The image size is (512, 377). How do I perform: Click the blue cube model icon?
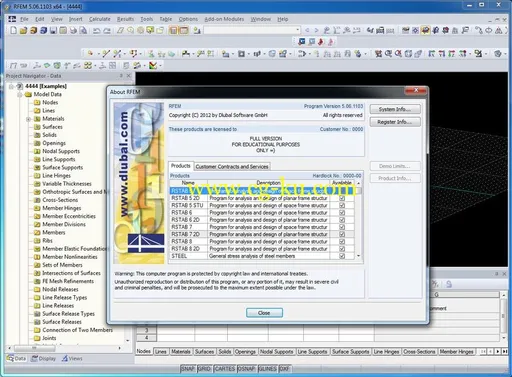pyautogui.click(x=43, y=31)
